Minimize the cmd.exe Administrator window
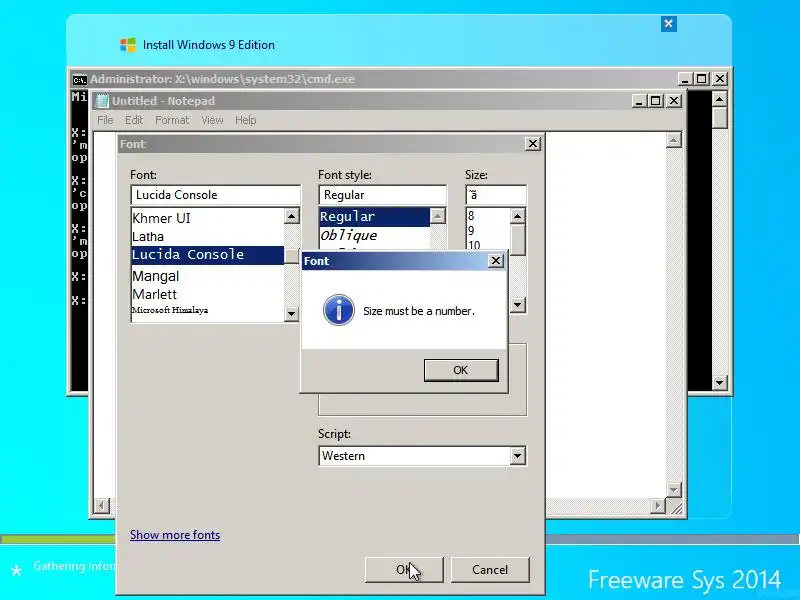 pyautogui.click(x=685, y=79)
